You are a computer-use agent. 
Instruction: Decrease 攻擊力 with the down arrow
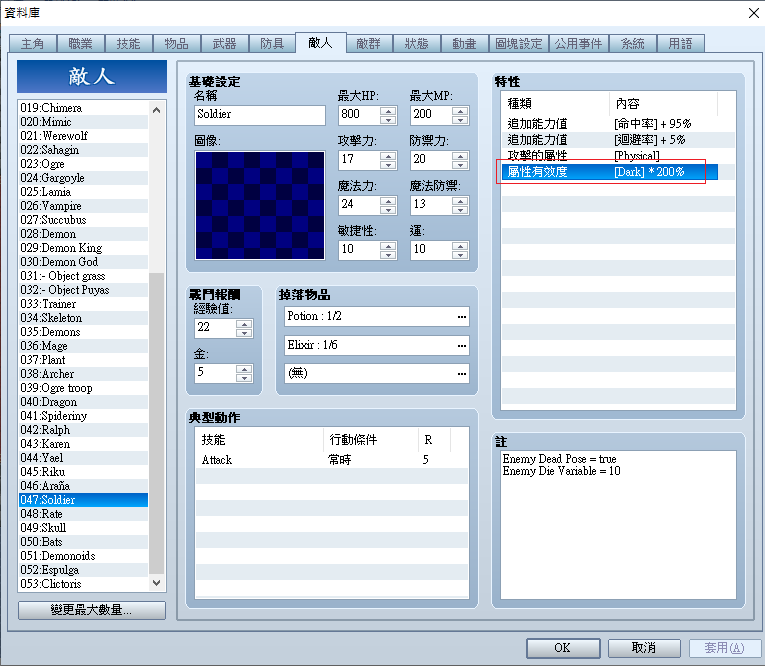click(388, 165)
